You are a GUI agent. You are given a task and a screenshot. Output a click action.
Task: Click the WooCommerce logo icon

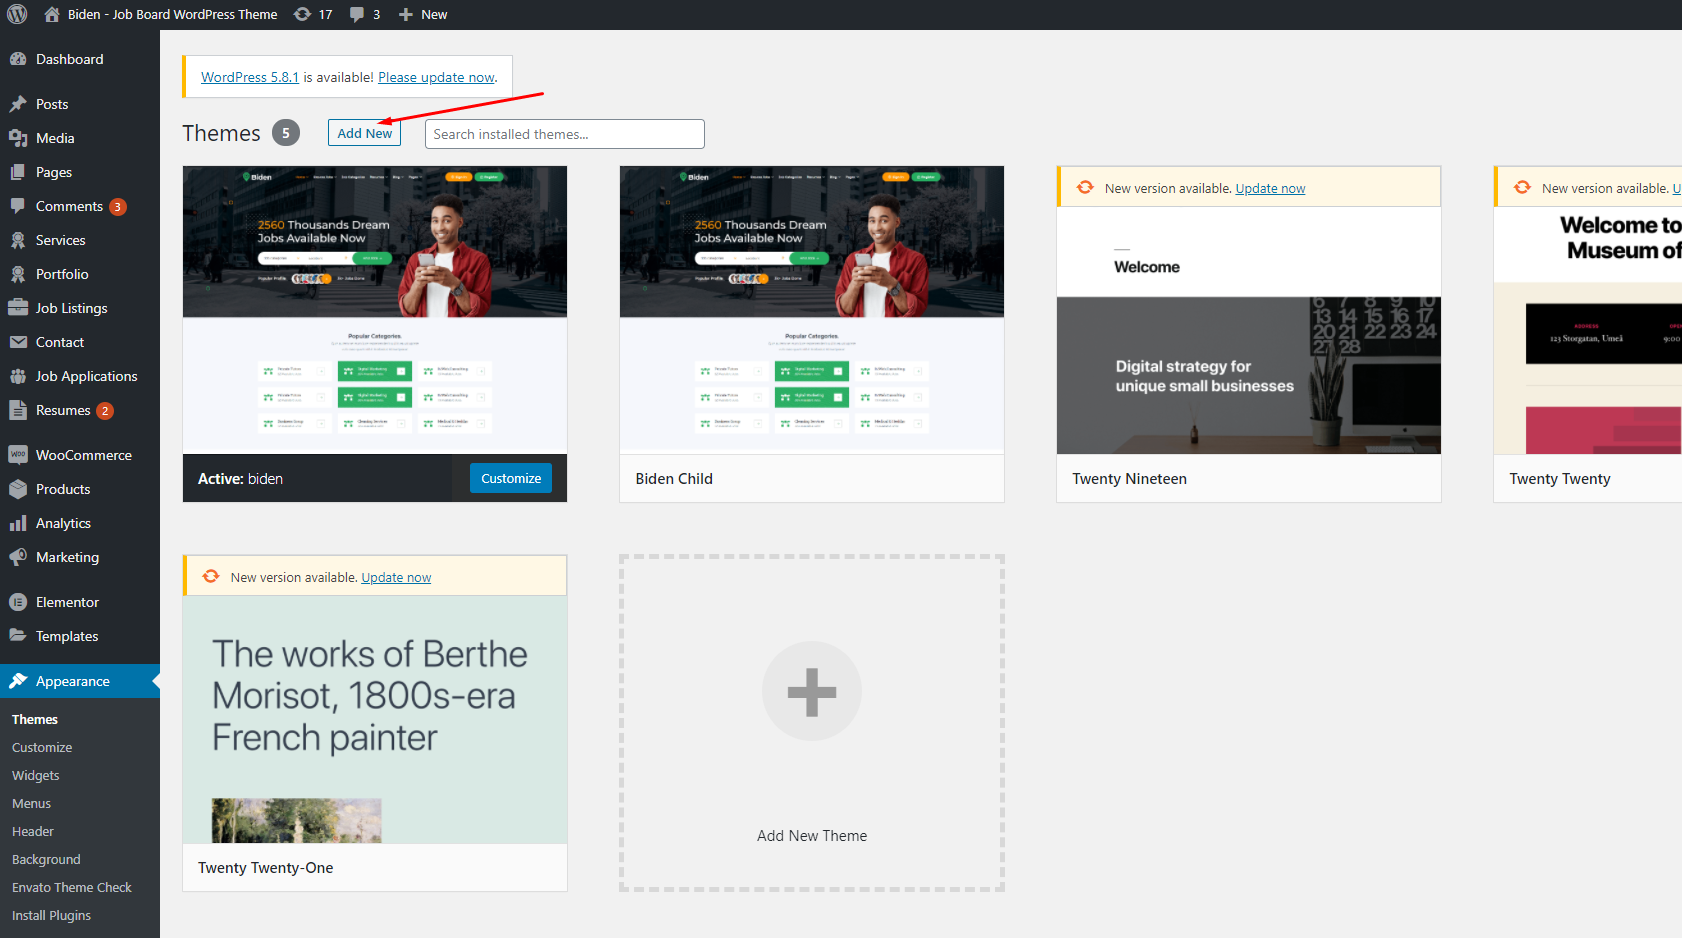(18, 455)
